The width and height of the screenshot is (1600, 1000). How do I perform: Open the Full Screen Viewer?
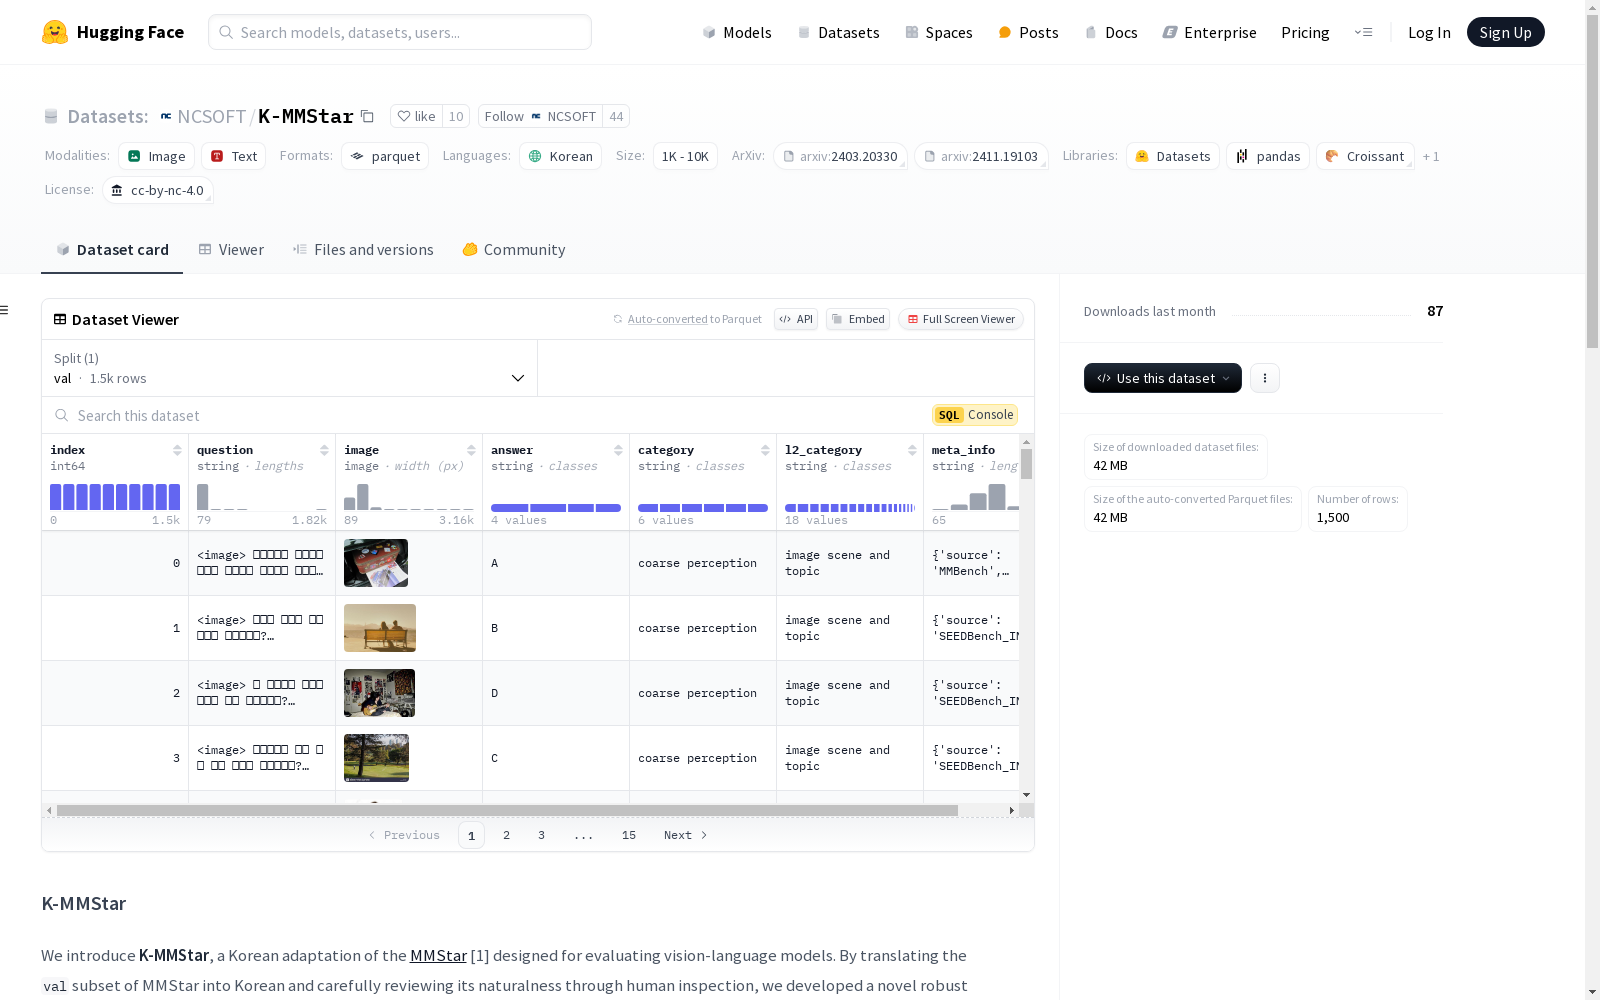tap(961, 319)
